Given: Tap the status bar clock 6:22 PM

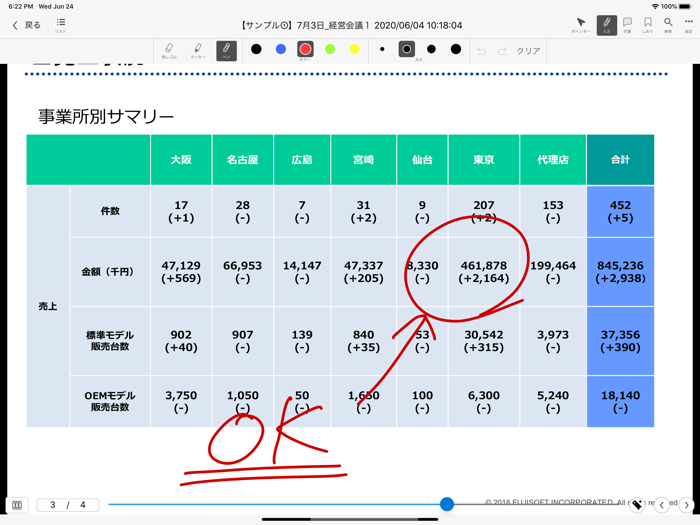Looking at the screenshot, I should point(21,6).
